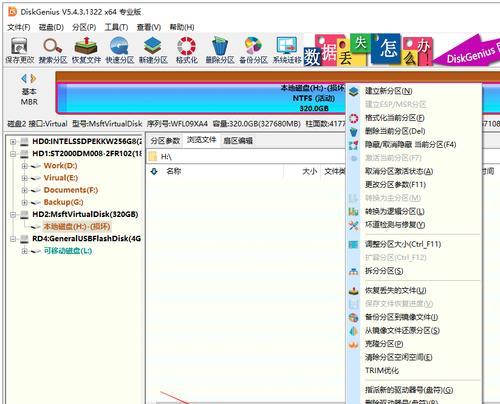This screenshot has height=404, width=500.
Task: Click the 删除分区 toolbar icon
Action: tap(220, 50)
